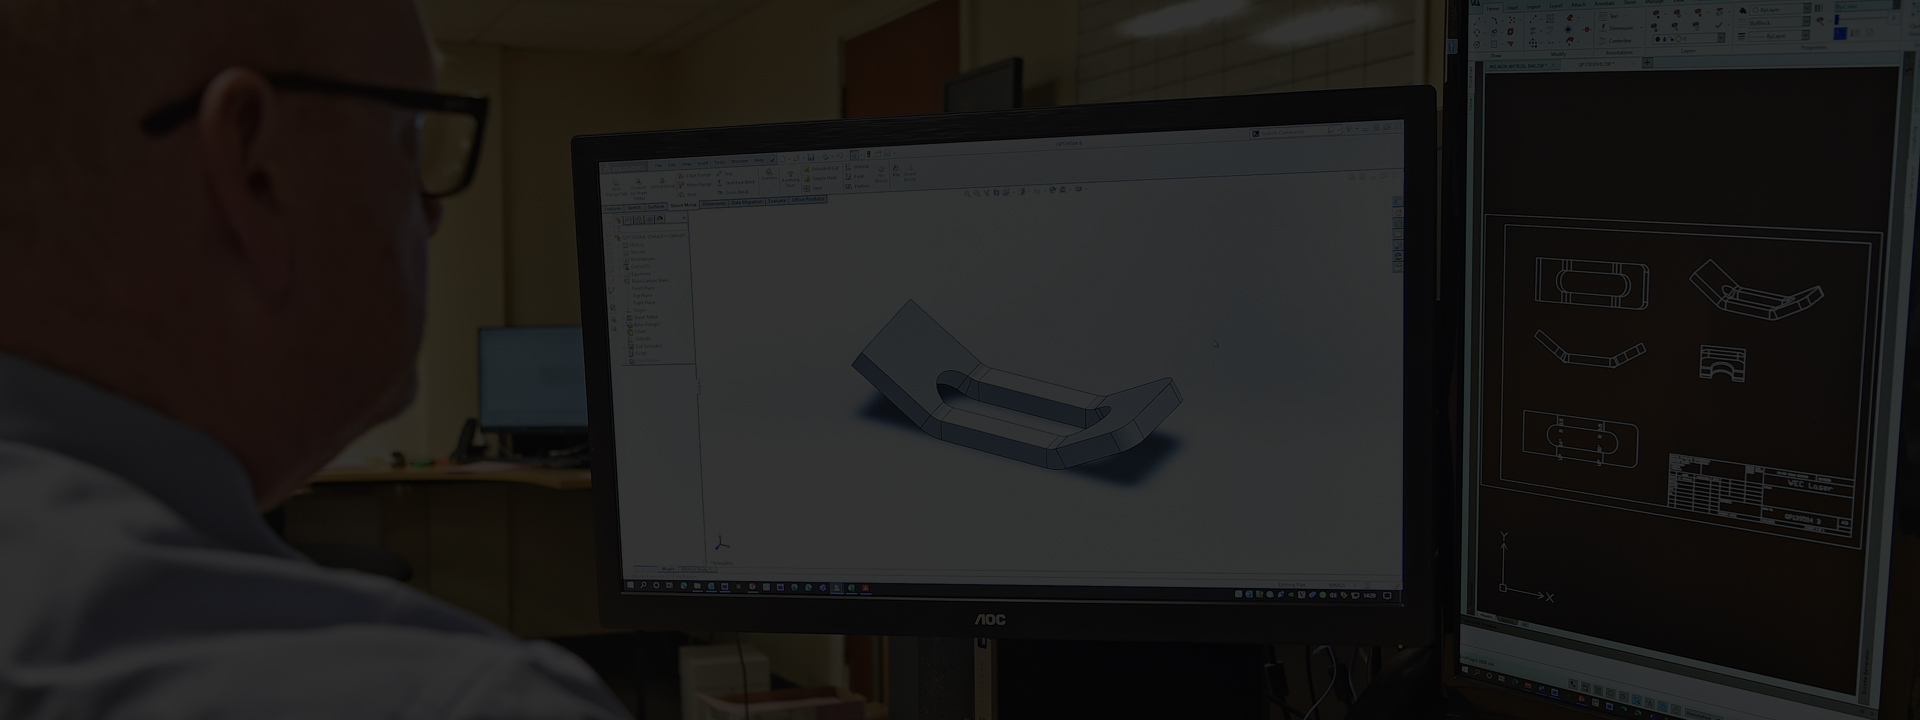Image resolution: width=1920 pixels, height=720 pixels.
Task: Open the ByLayer line color dropdown
Action: point(1780,10)
